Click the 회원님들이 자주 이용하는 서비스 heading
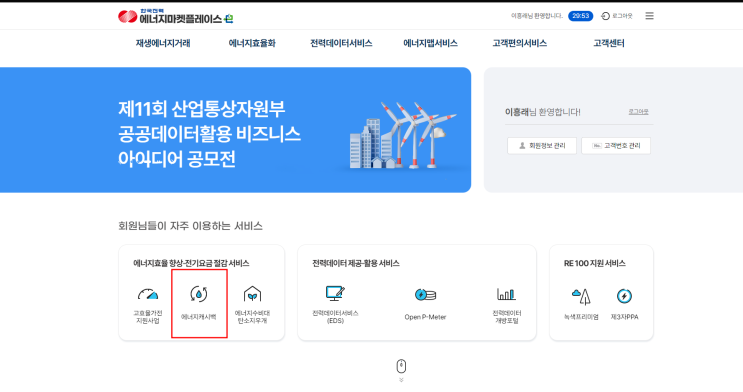 tap(190, 226)
